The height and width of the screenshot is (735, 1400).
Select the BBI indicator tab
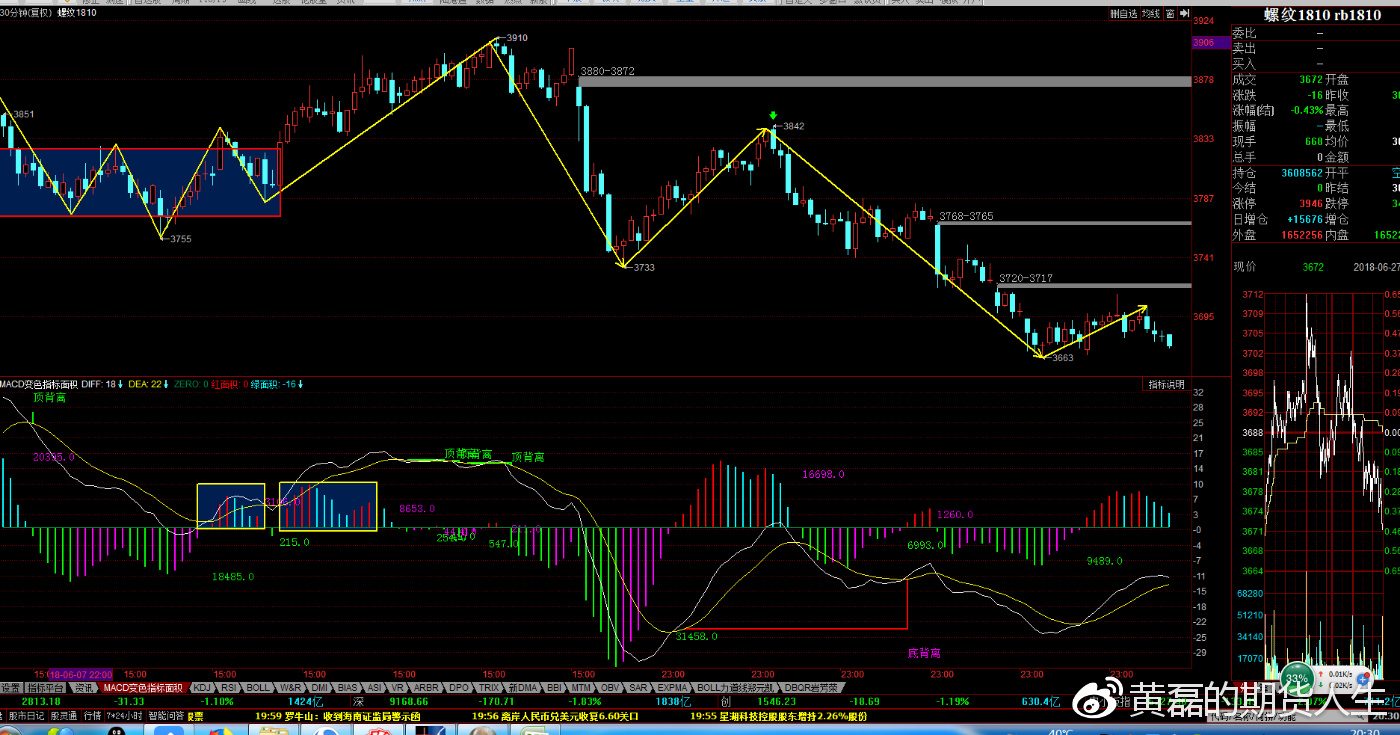click(554, 688)
